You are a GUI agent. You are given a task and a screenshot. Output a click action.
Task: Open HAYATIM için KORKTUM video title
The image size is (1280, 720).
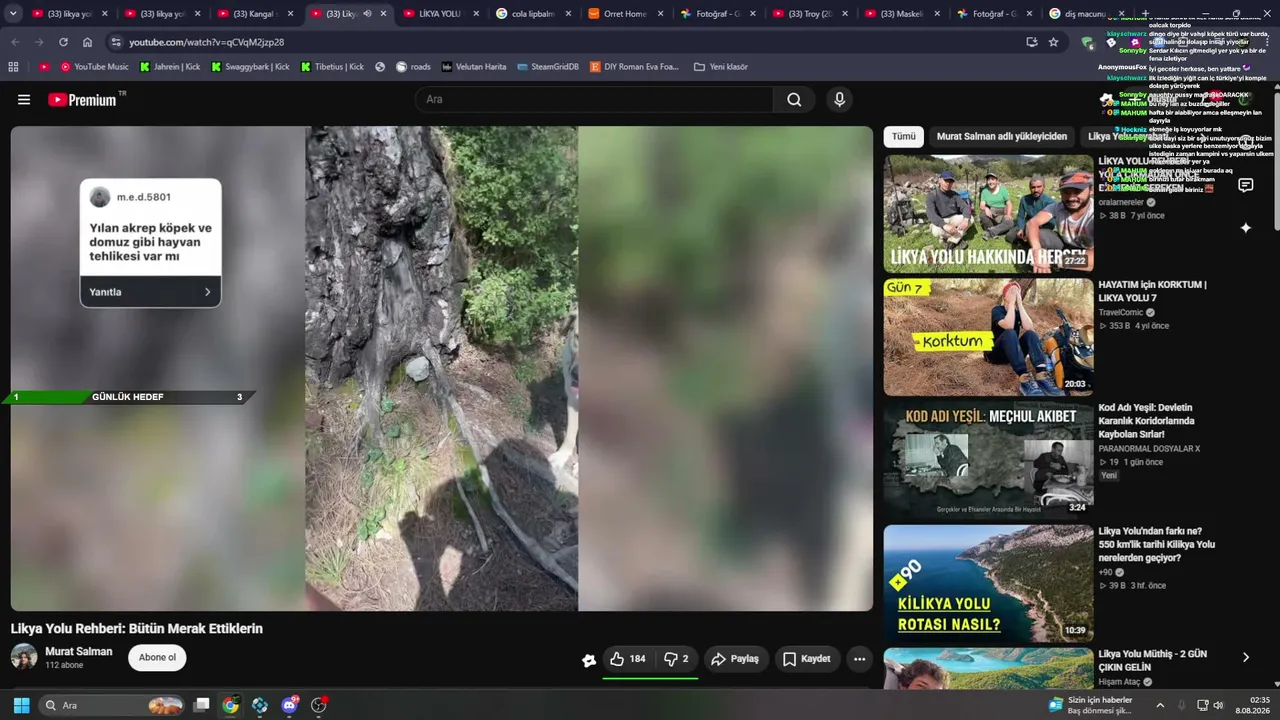(x=1152, y=291)
